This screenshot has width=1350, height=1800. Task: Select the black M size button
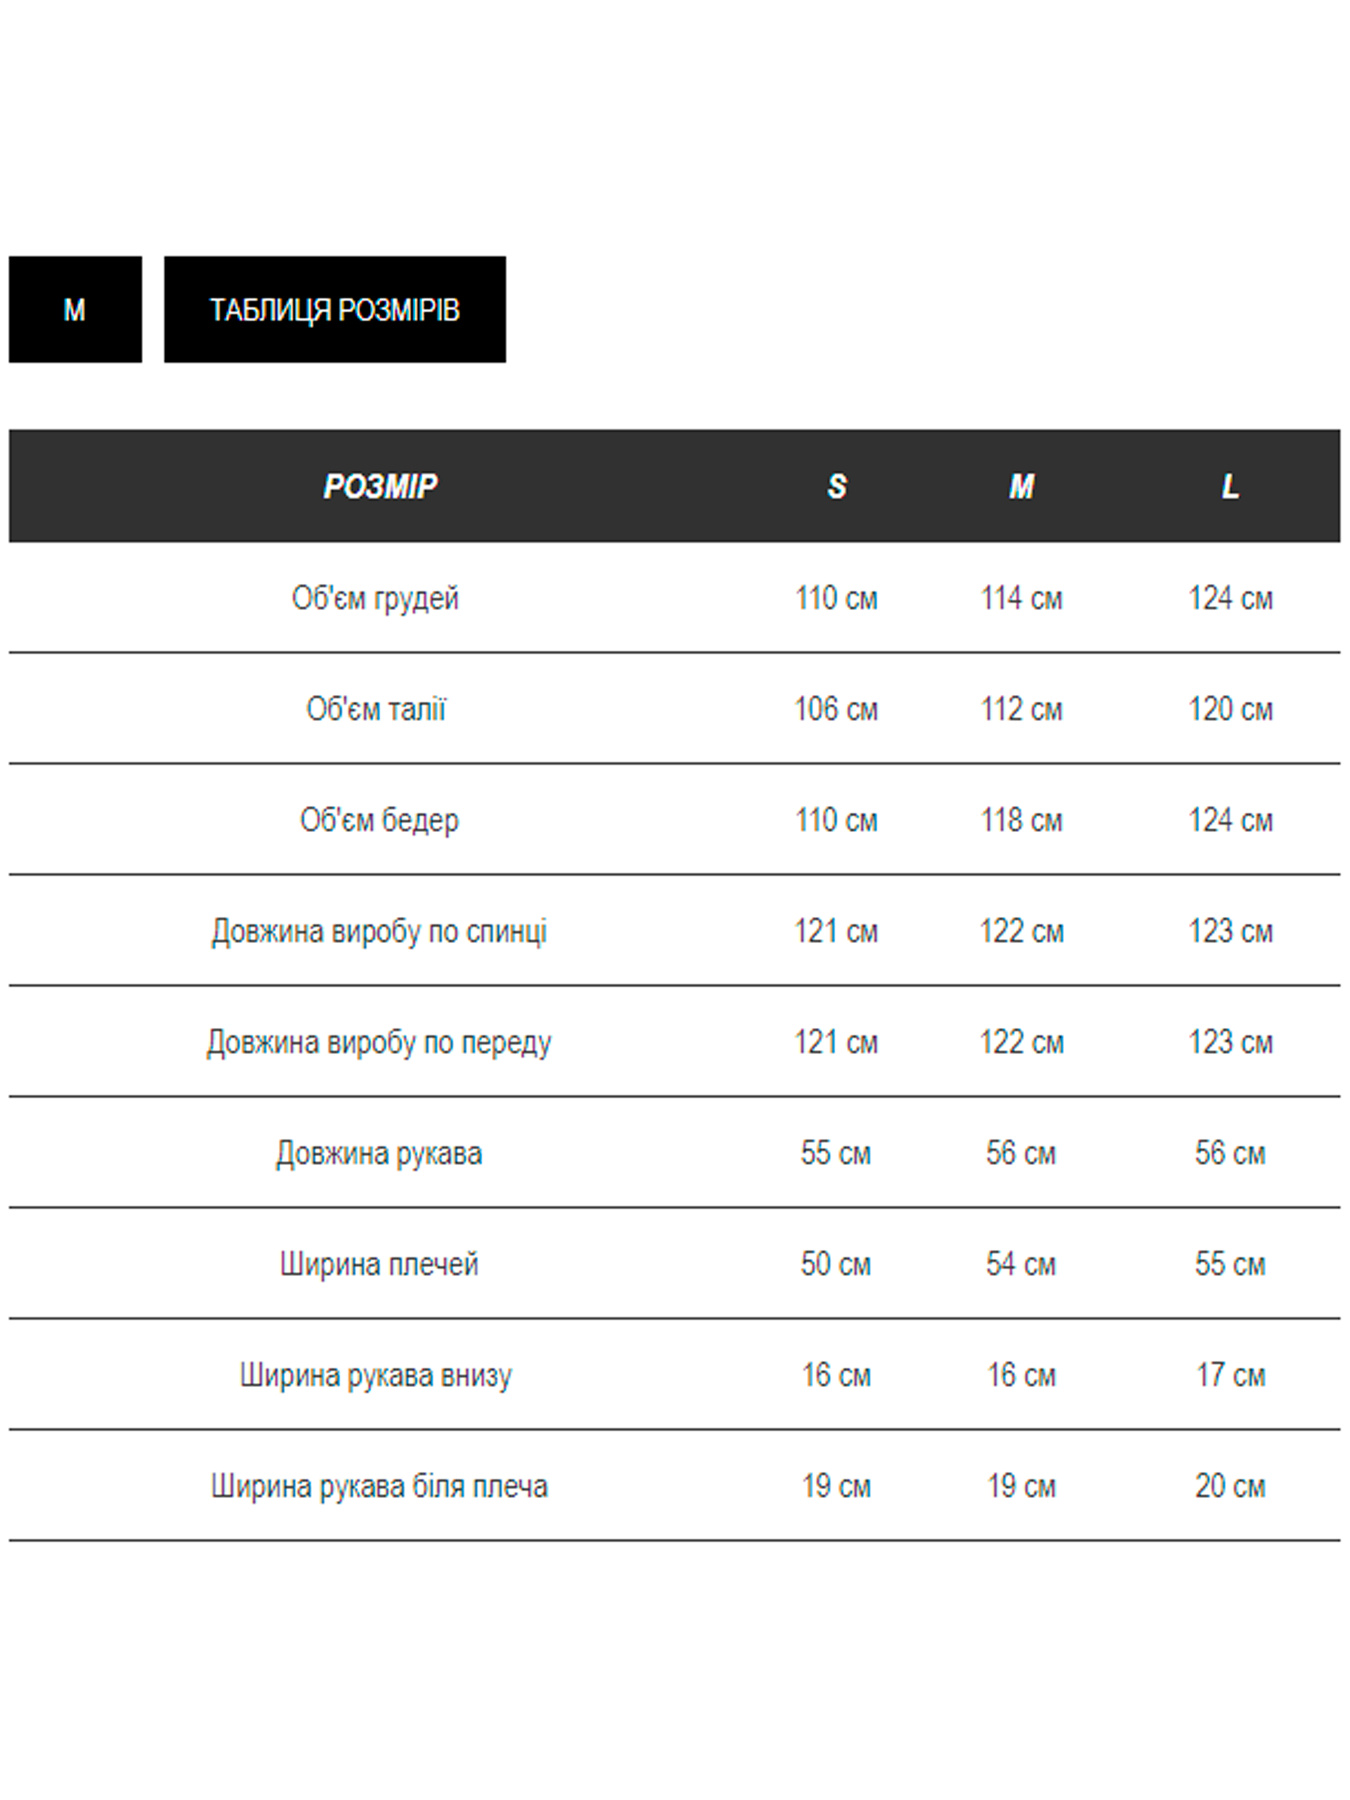click(75, 310)
